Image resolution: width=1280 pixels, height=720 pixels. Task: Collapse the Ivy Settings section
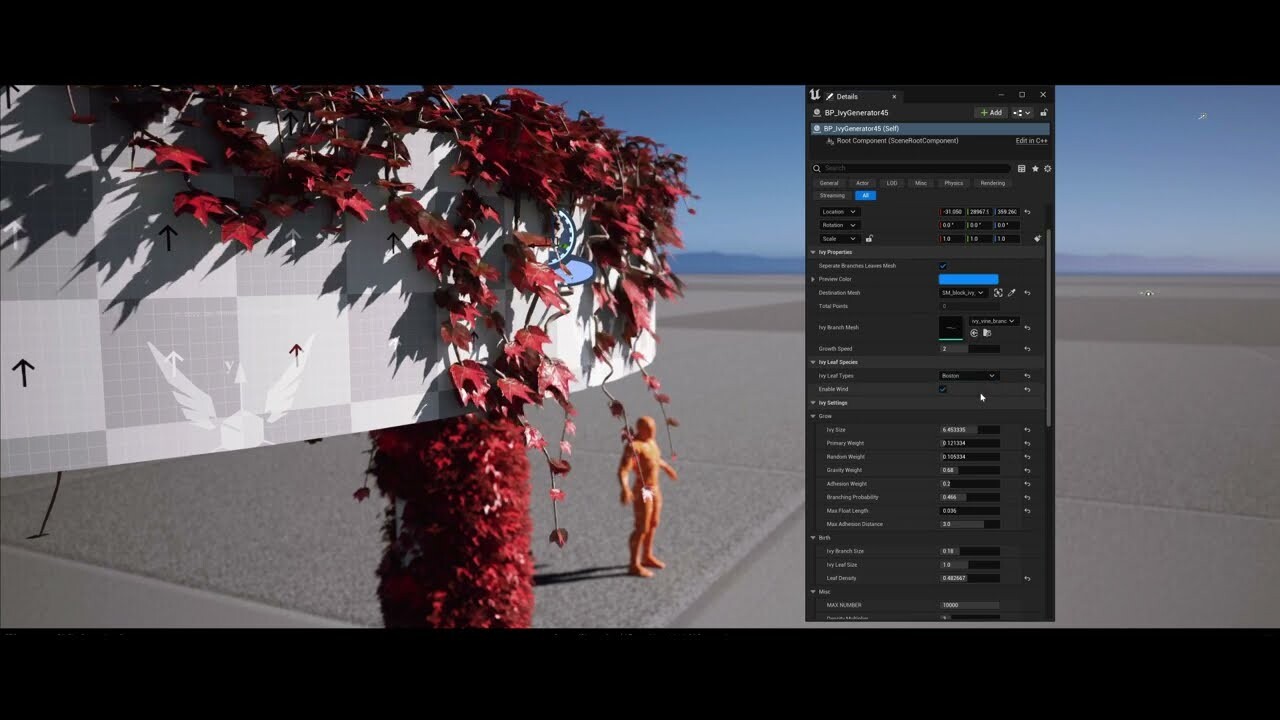[x=812, y=402]
